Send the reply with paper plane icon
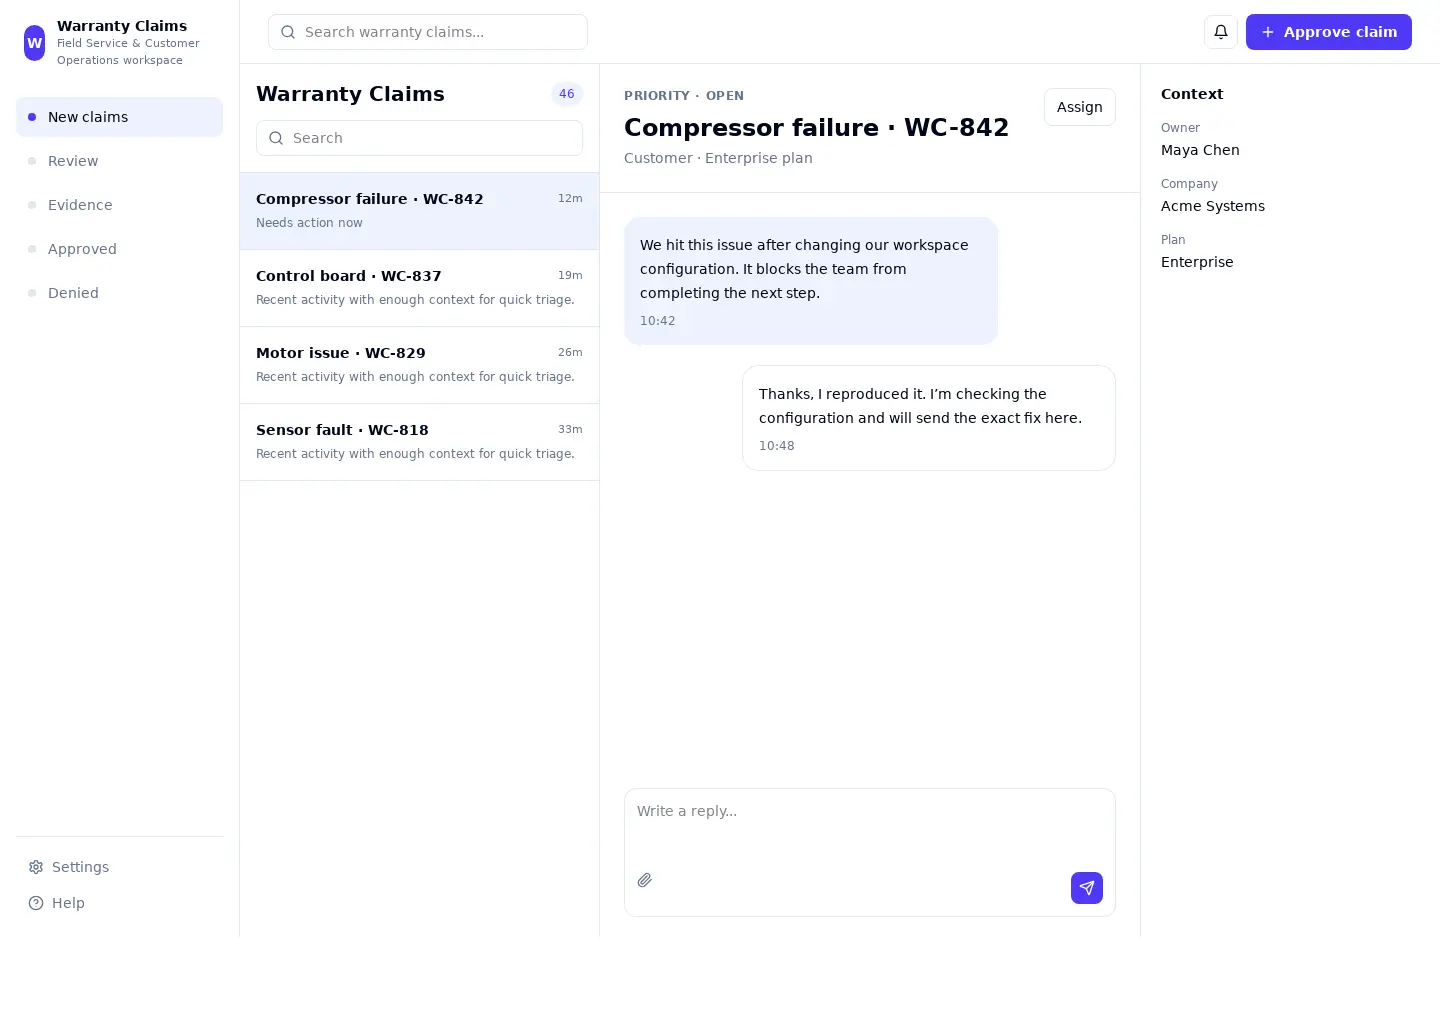This screenshot has height=1024, width=1440. pyautogui.click(x=1087, y=888)
